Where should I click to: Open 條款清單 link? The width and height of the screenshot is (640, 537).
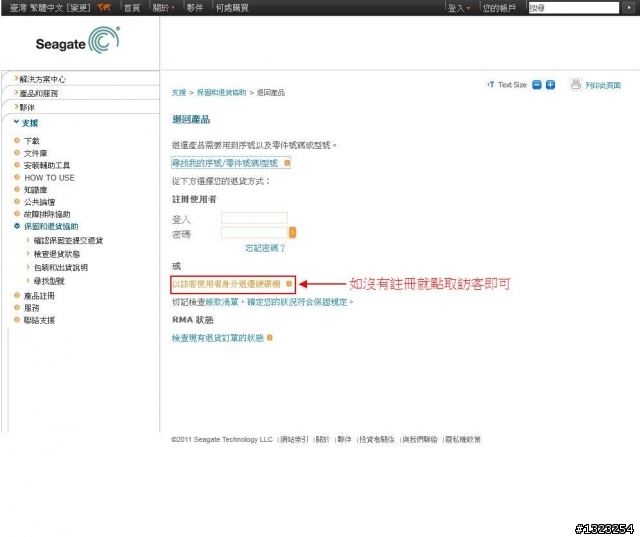click(x=222, y=302)
